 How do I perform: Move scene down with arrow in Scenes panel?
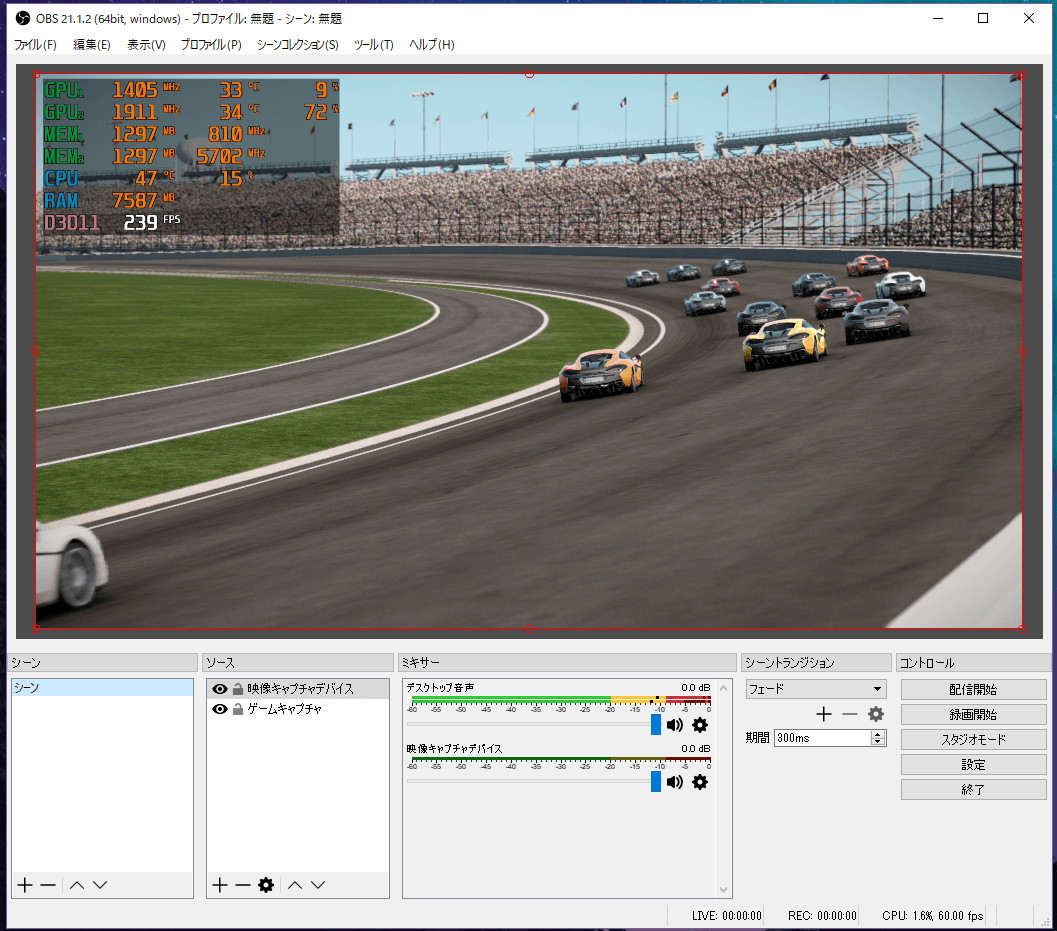pyautogui.click(x=100, y=884)
